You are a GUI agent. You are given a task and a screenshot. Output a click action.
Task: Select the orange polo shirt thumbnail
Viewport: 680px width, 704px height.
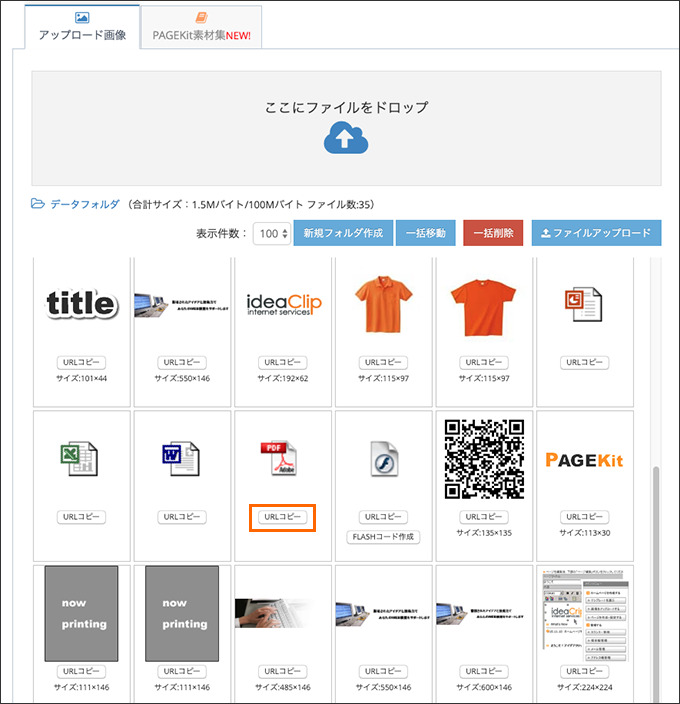(383, 304)
